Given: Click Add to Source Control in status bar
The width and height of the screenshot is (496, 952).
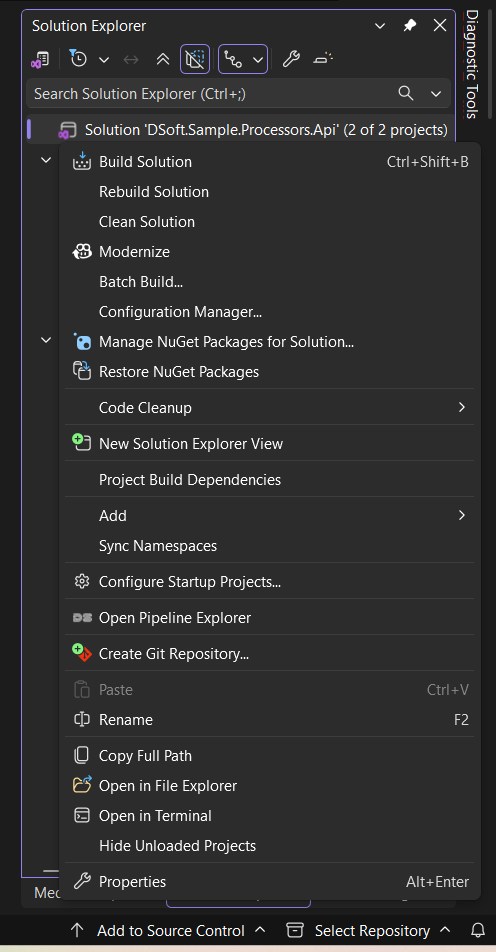Looking at the screenshot, I should click(168, 930).
